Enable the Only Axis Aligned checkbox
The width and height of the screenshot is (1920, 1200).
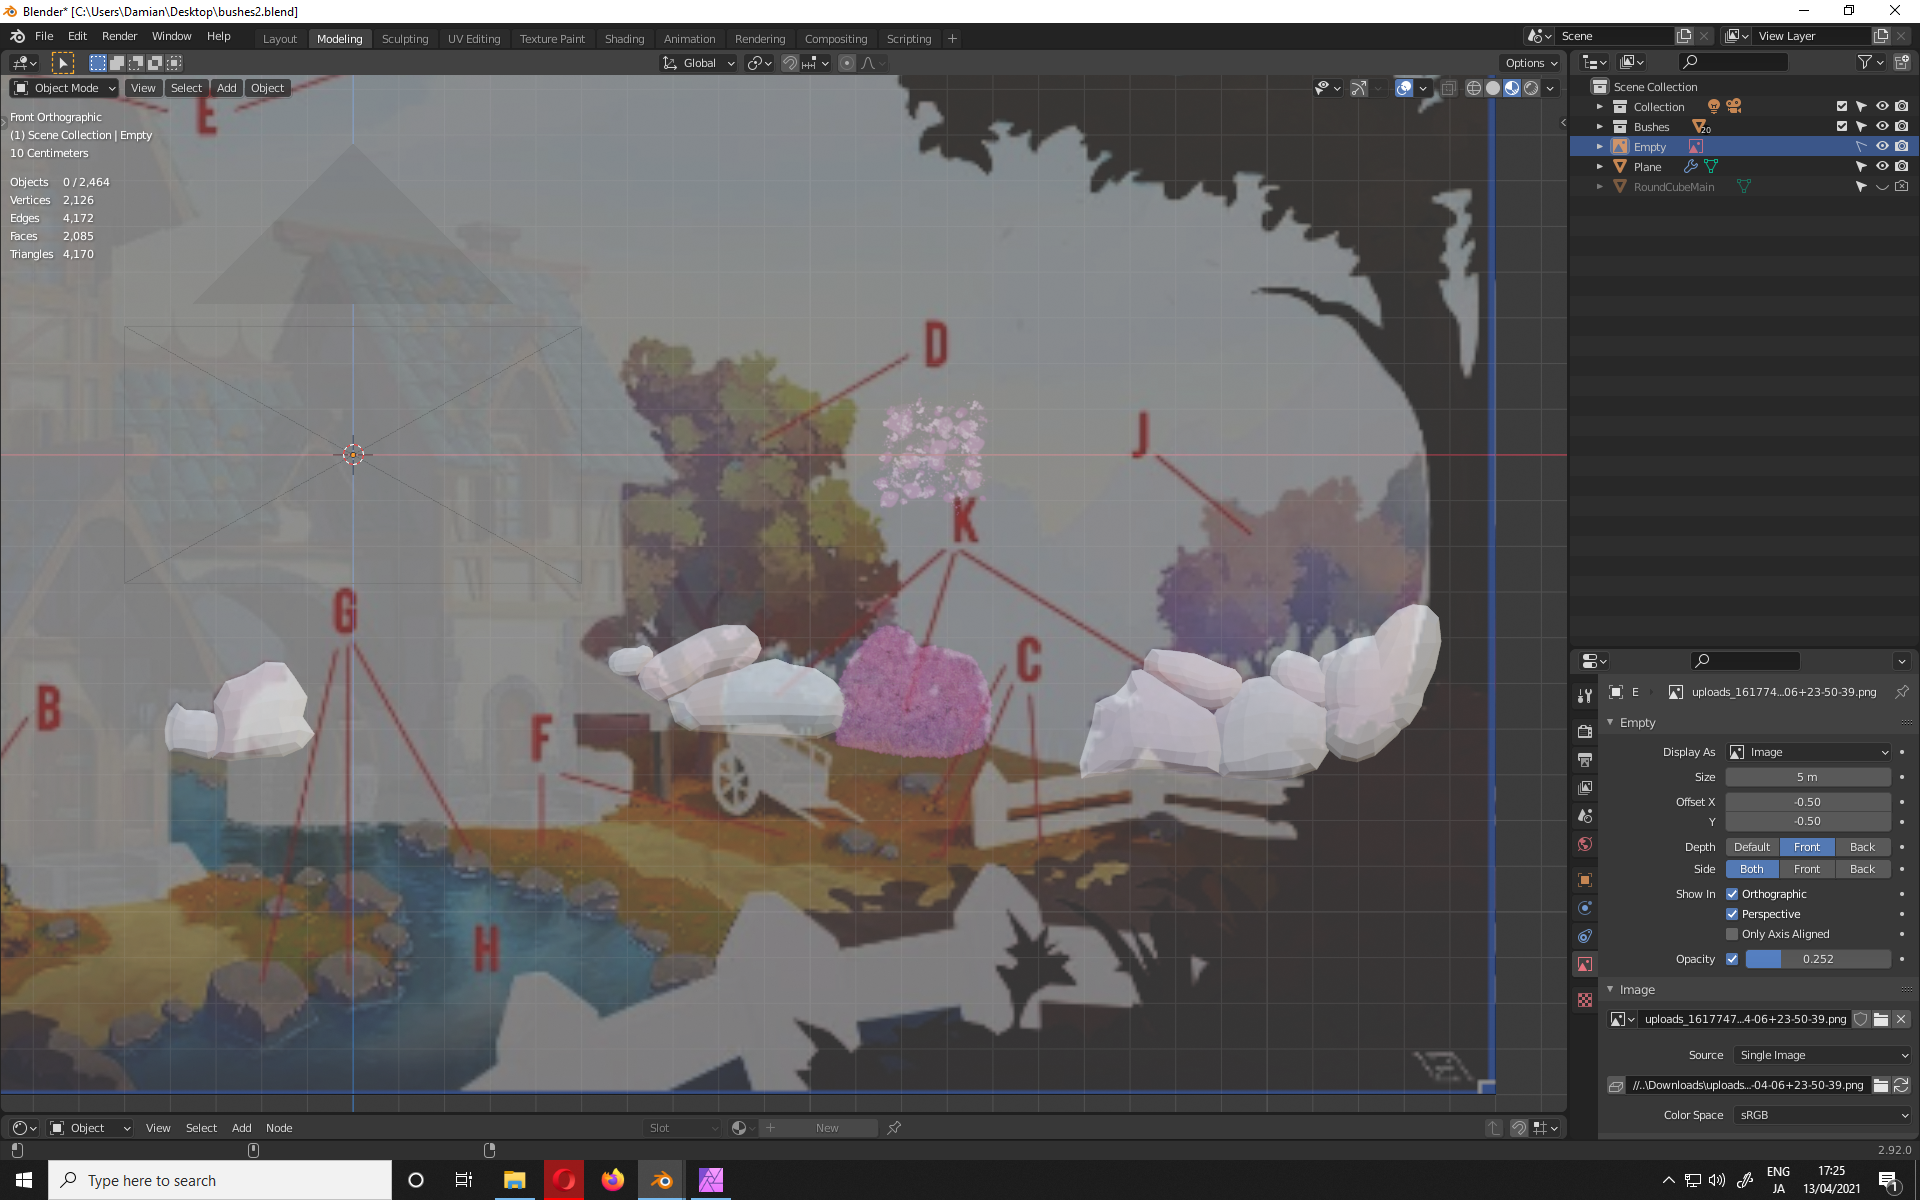(1732, 934)
